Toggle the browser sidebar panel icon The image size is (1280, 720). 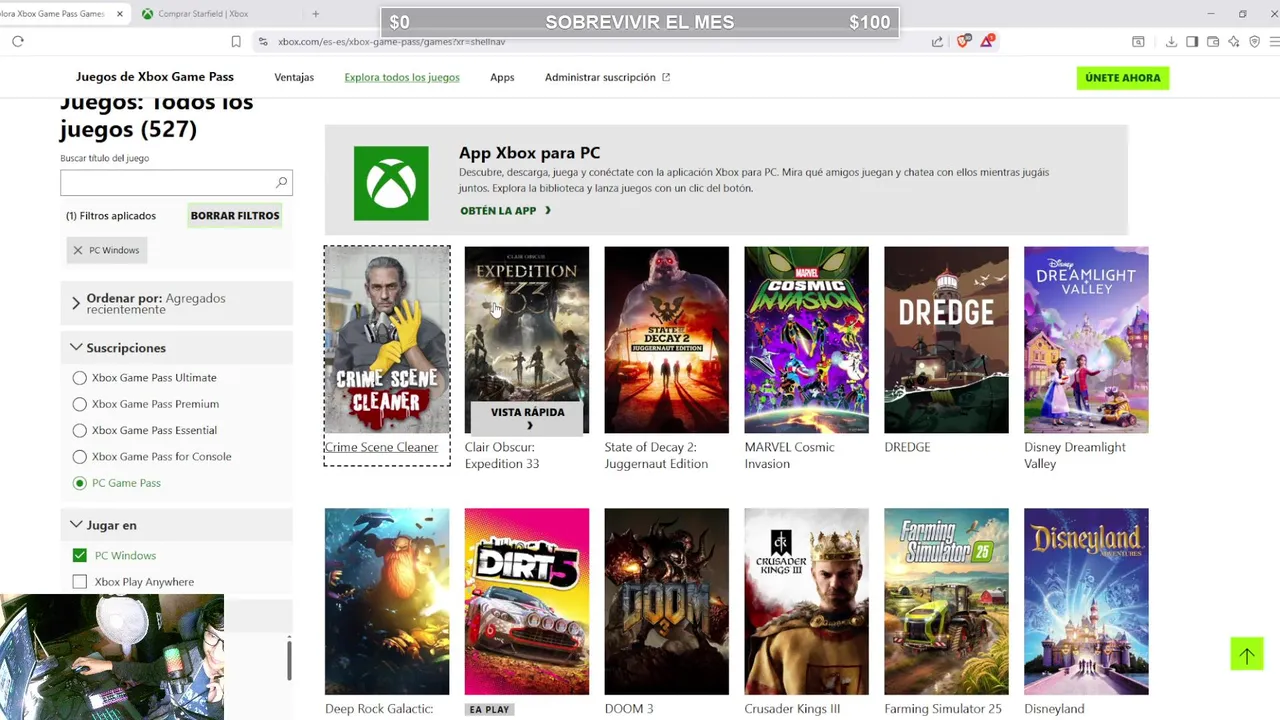[x=1192, y=41]
